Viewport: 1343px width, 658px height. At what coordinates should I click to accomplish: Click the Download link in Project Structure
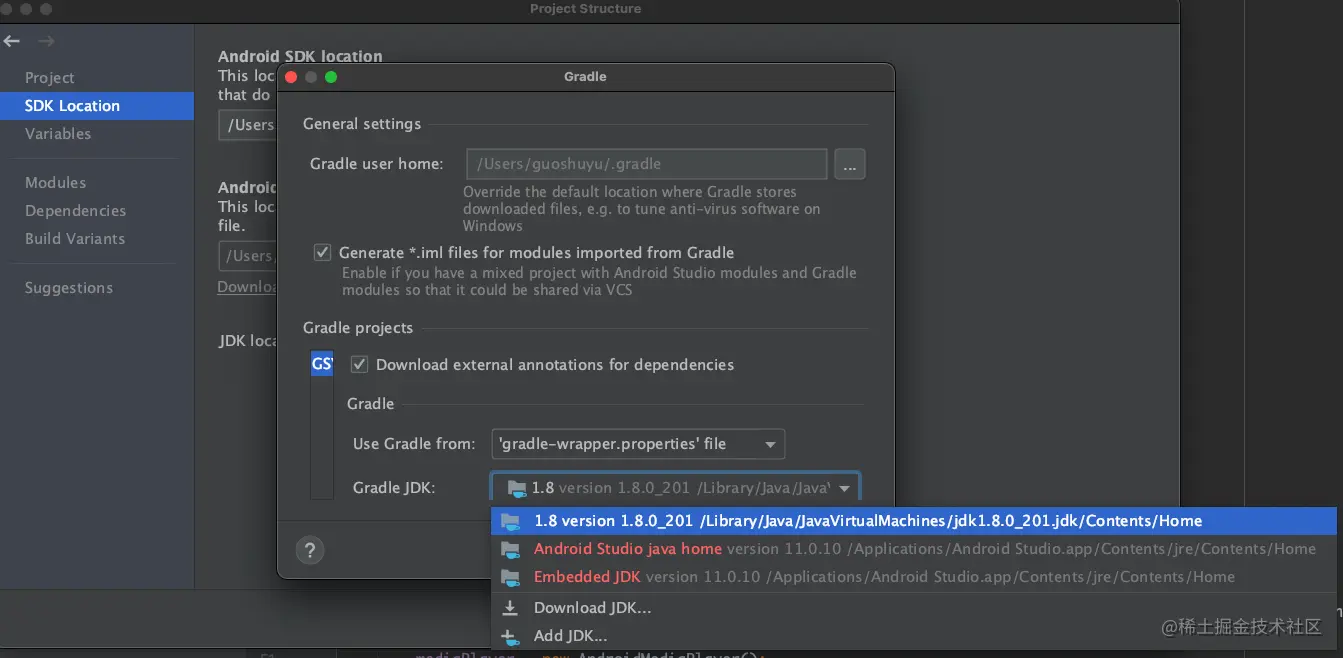[x=247, y=287]
